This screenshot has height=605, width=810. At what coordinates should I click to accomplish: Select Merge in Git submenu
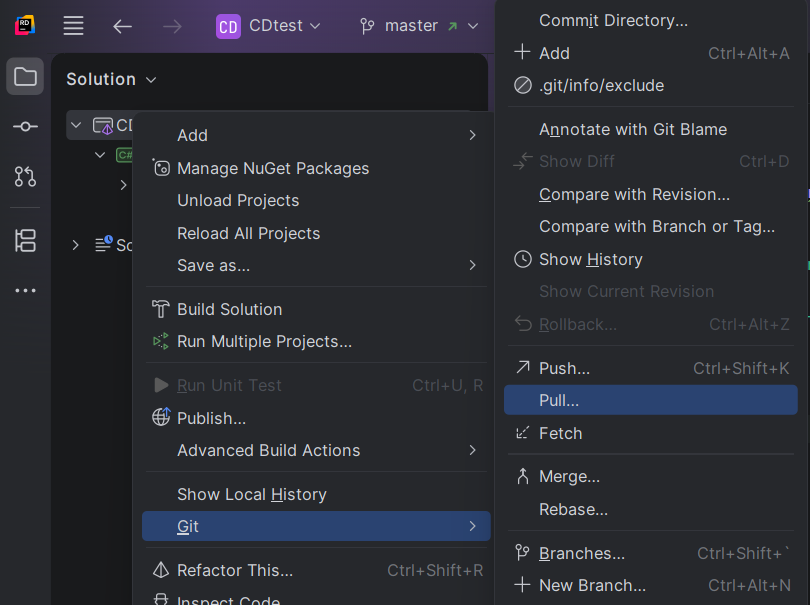pos(651,476)
